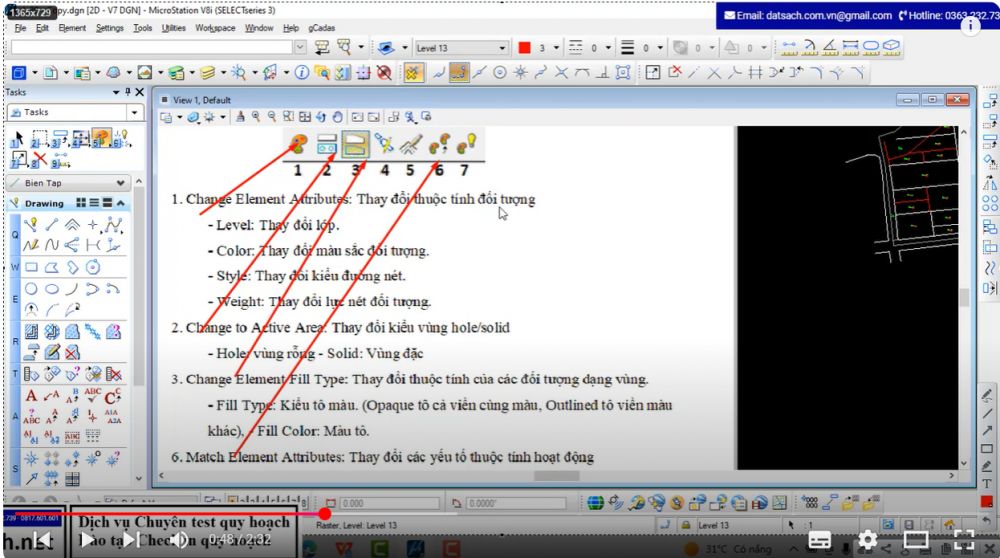1000x558 pixels.
Task: Open the gCadas menu
Action: coord(322,28)
